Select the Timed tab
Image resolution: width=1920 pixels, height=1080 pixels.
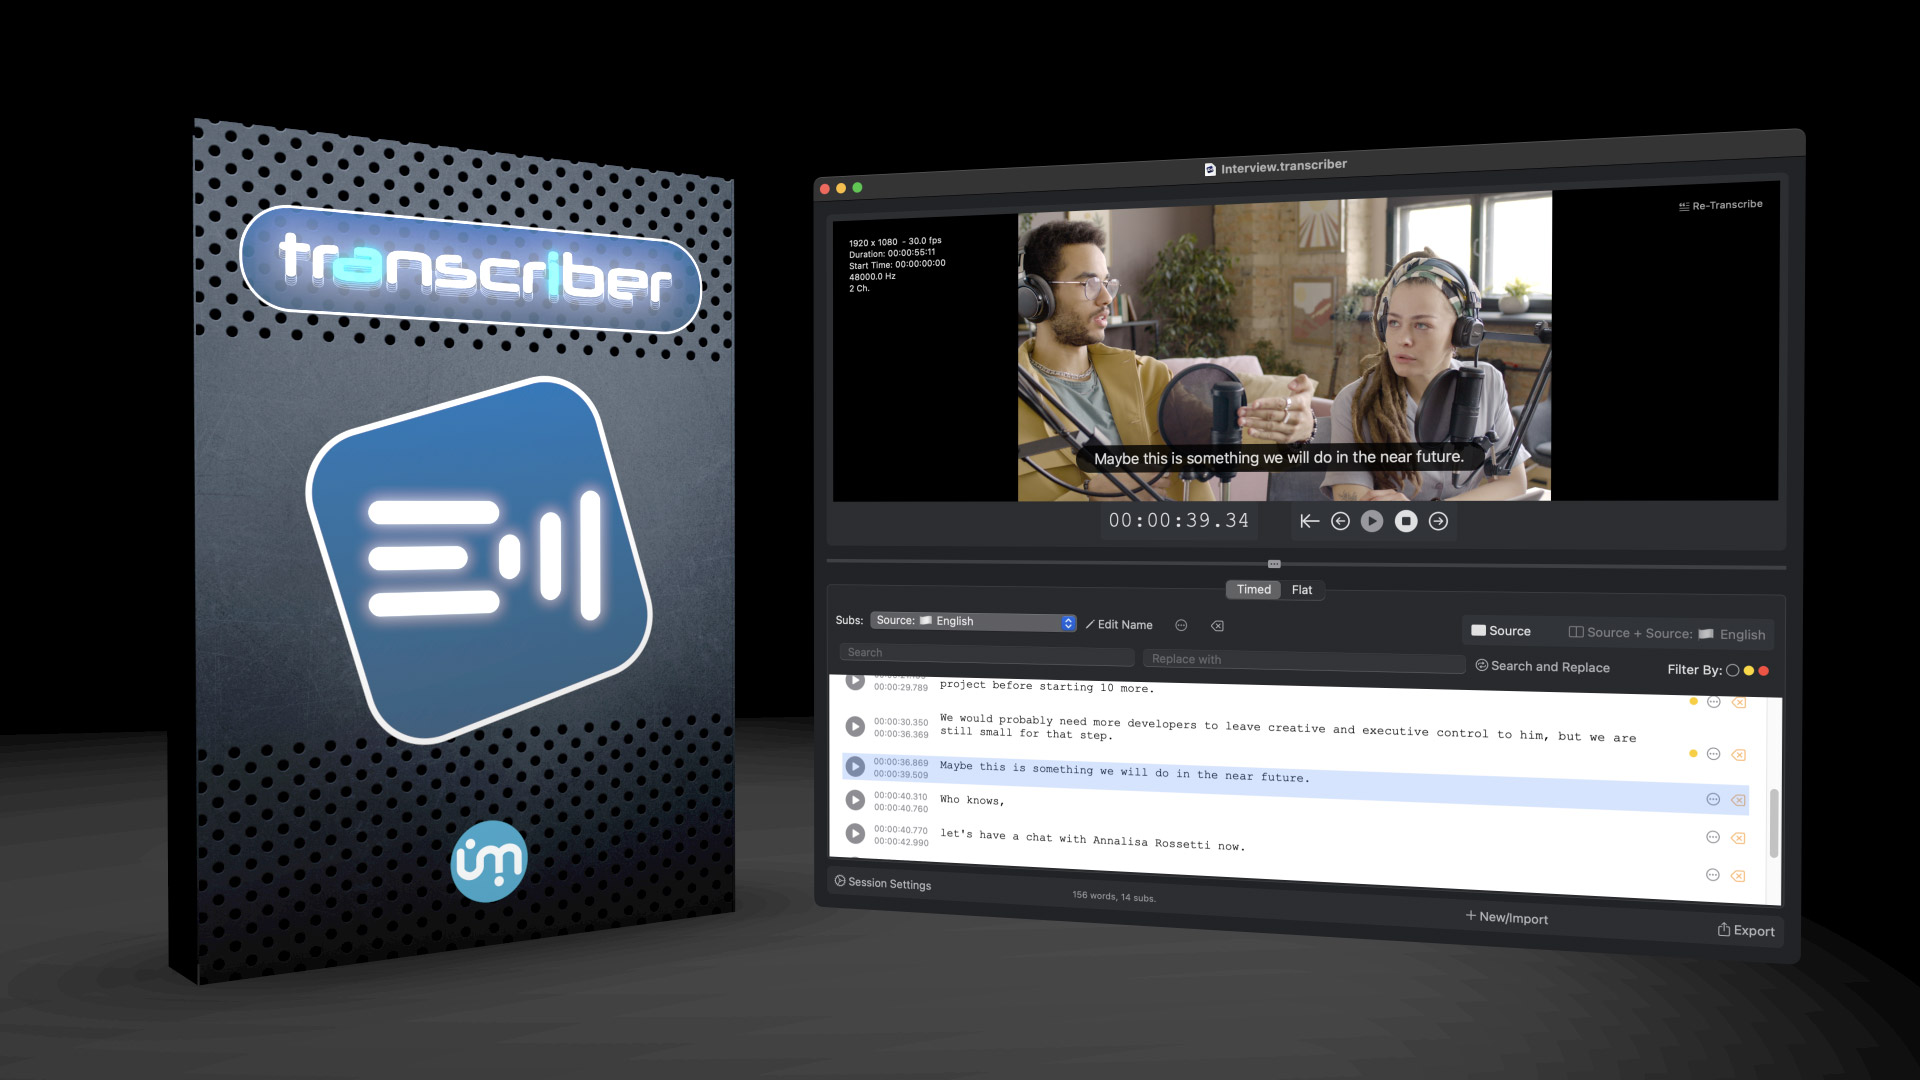(1253, 590)
